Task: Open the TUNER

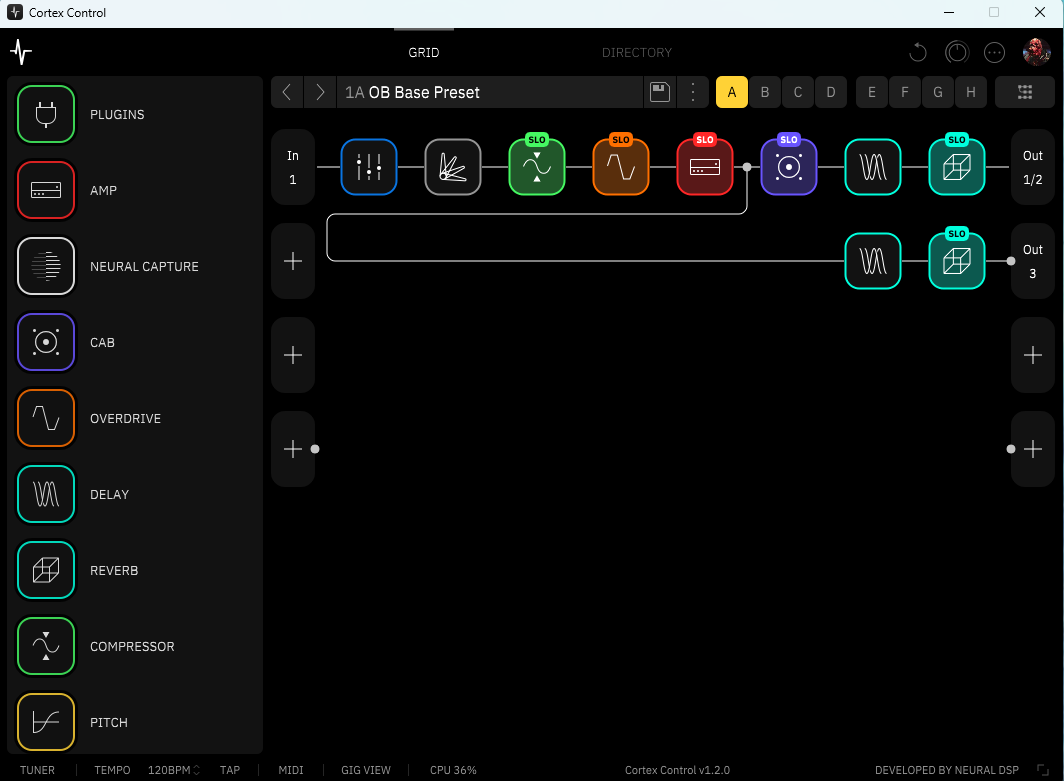Action: click(37, 770)
